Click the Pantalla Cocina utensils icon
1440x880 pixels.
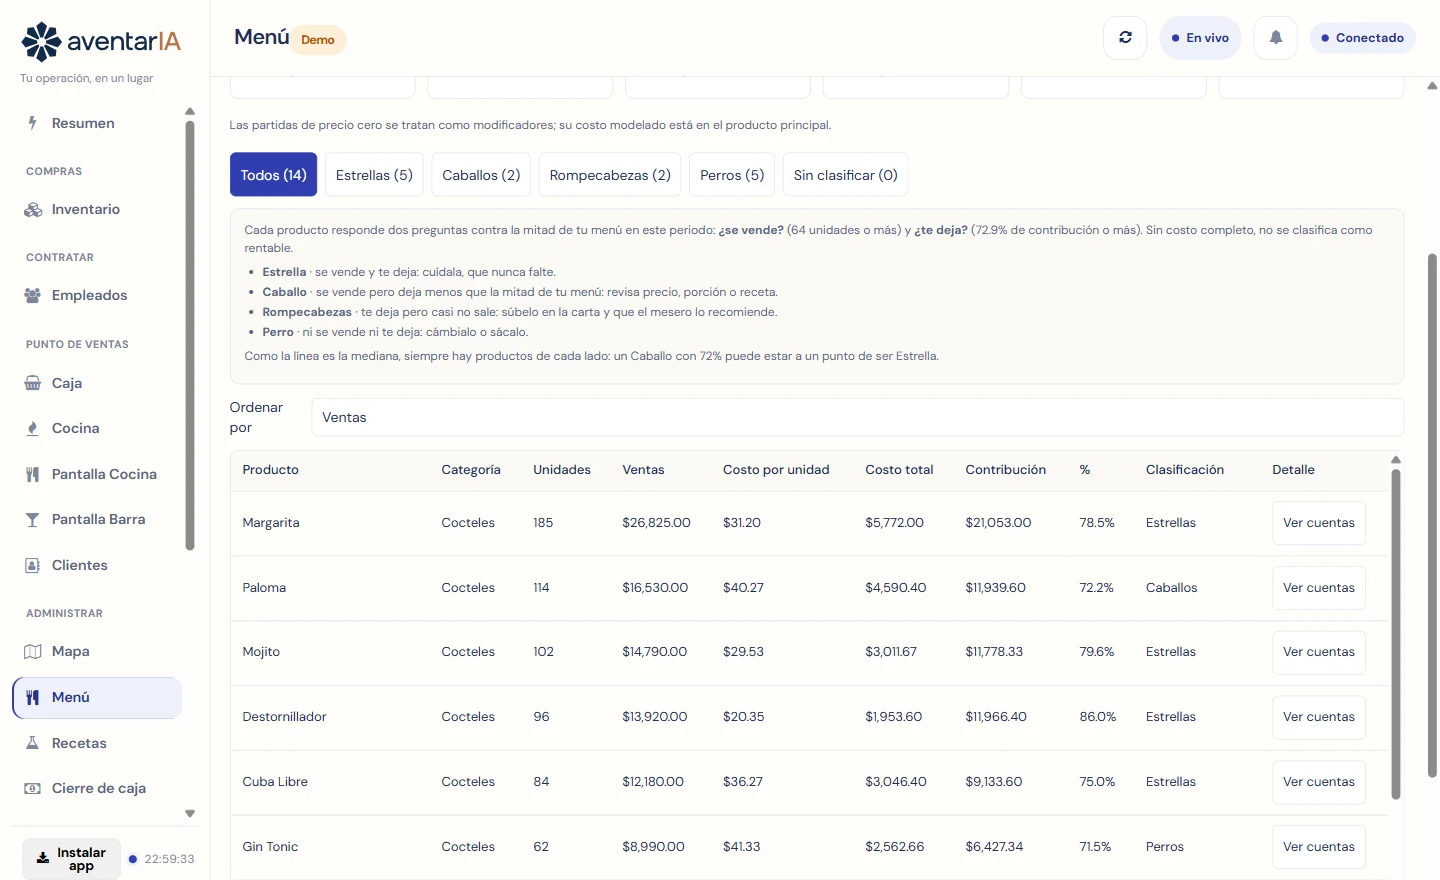pos(33,474)
